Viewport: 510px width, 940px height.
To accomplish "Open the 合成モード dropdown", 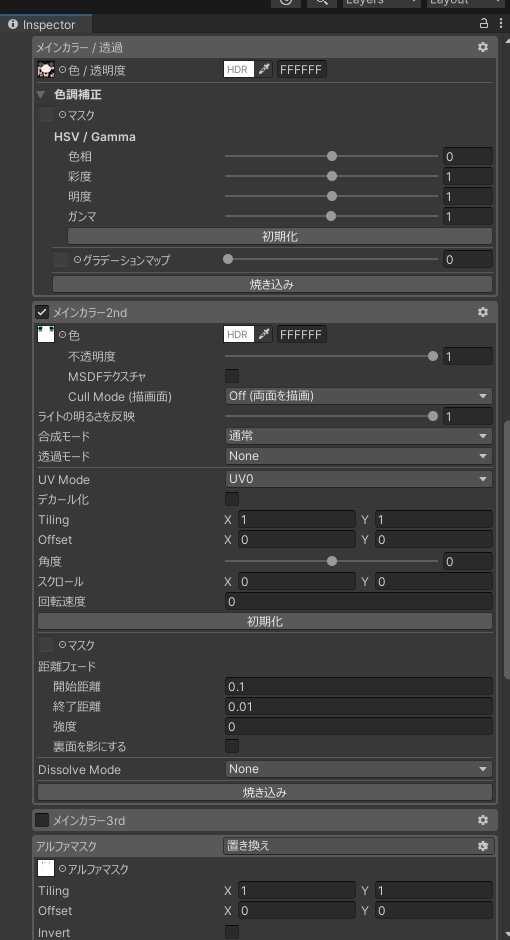I will click(x=358, y=436).
